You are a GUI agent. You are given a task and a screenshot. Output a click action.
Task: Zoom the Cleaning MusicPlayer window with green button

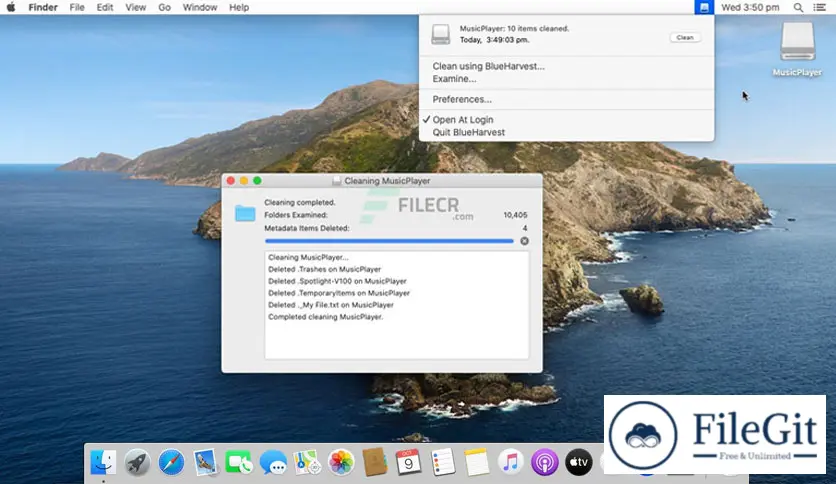point(257,181)
